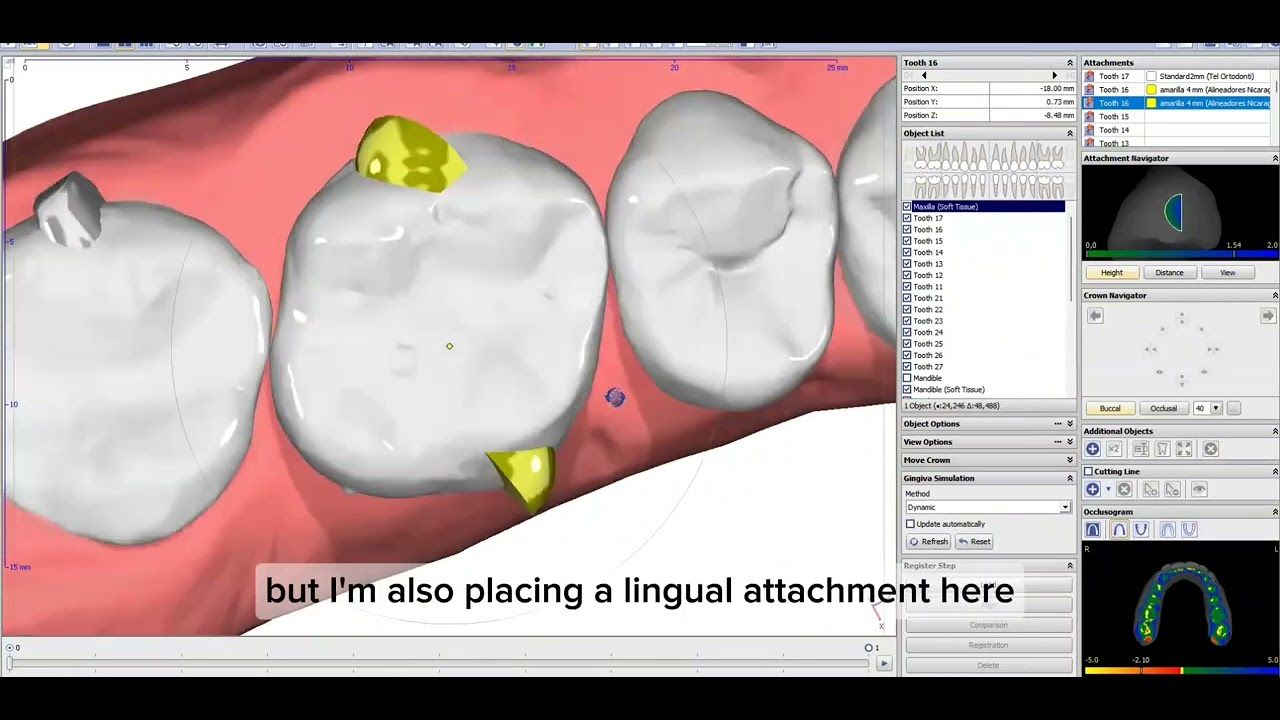Select the lower arch occlusogram view icon
Screen dimensions: 1280x720
[x=1141, y=530]
